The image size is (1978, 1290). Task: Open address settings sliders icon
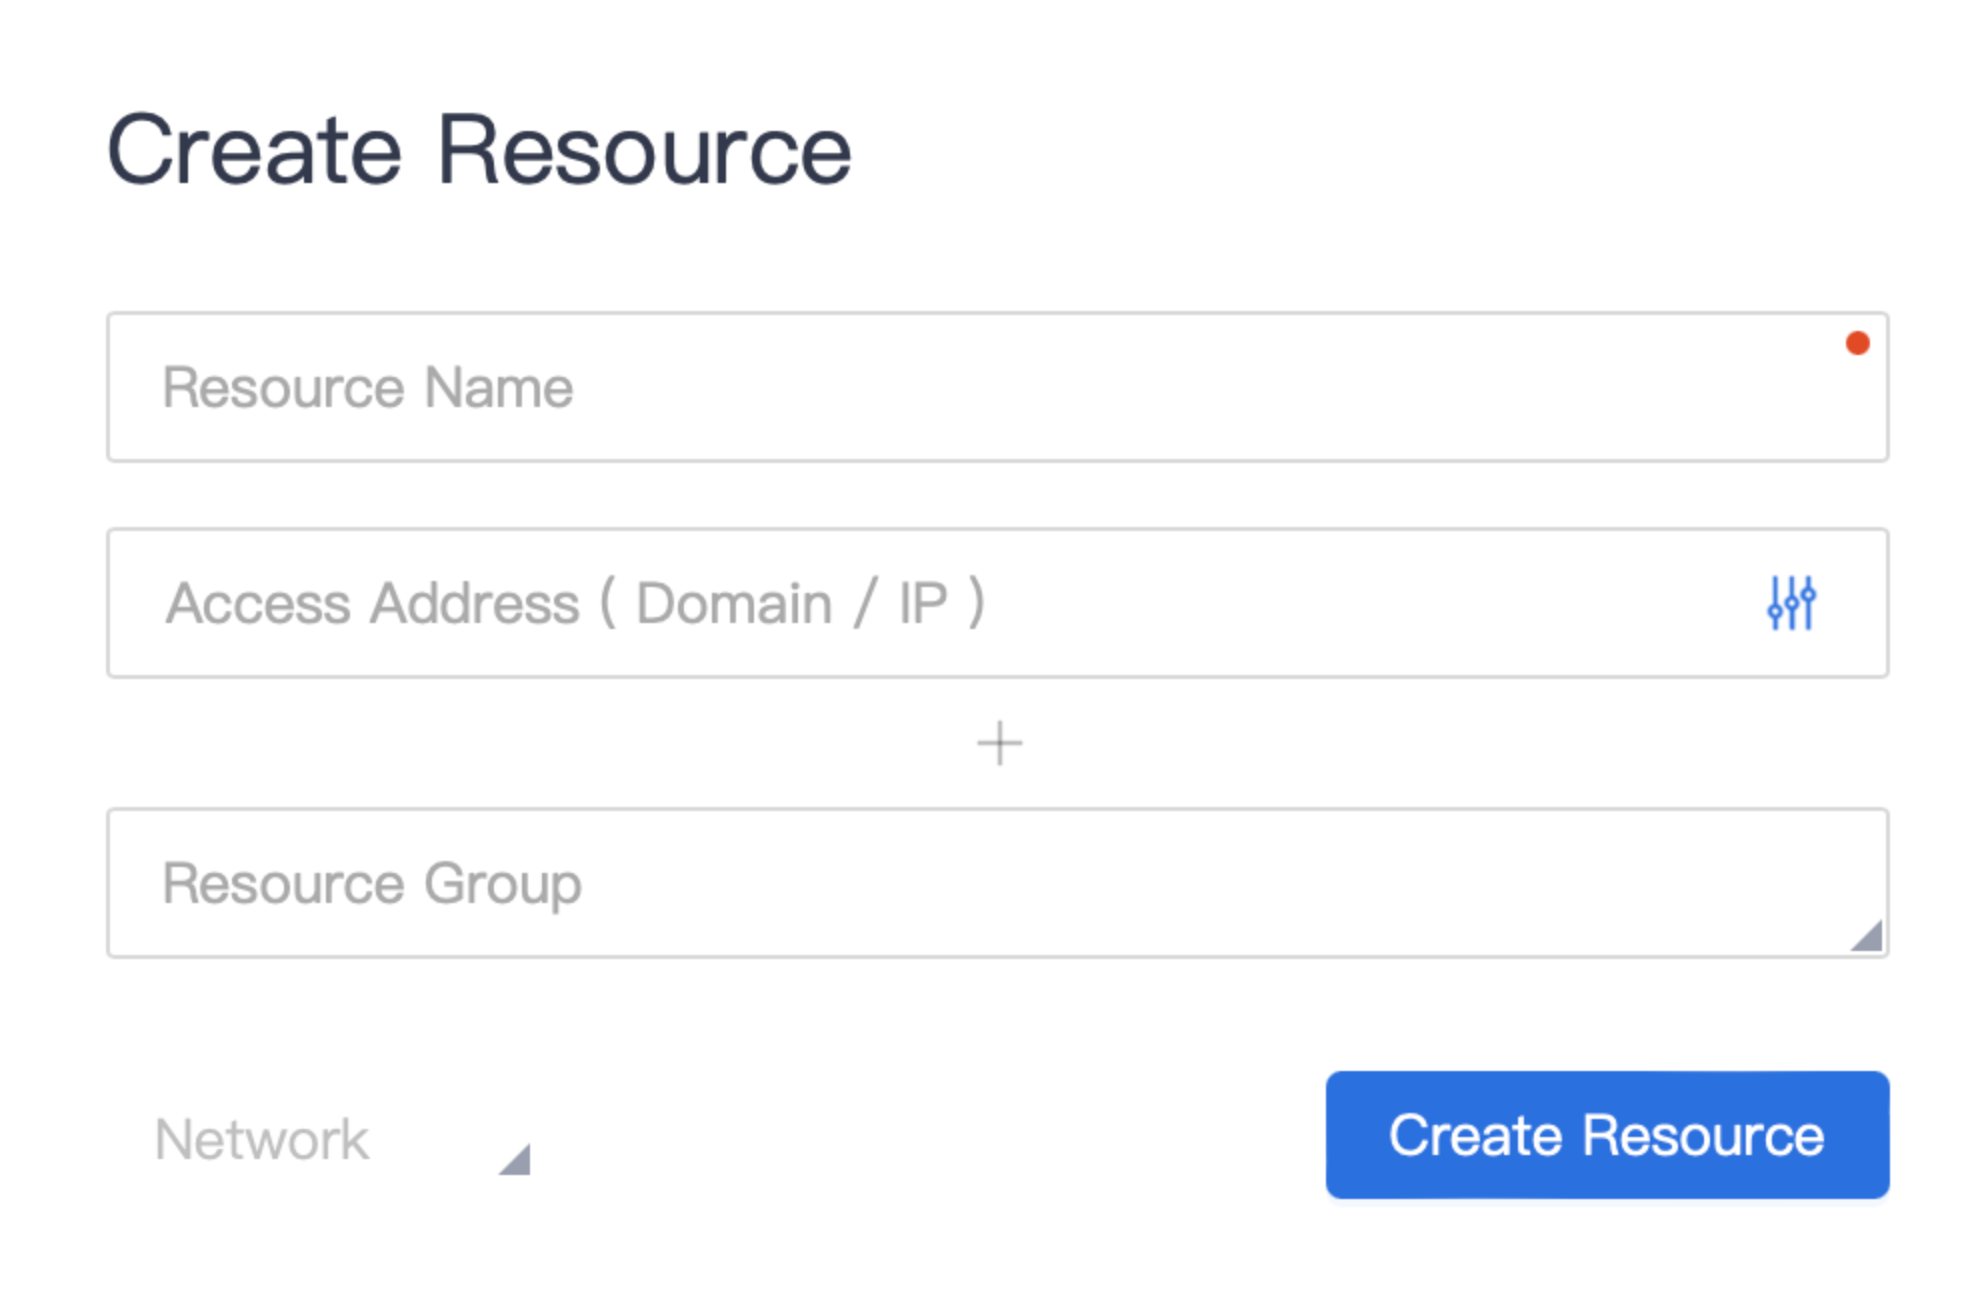[x=1790, y=603]
